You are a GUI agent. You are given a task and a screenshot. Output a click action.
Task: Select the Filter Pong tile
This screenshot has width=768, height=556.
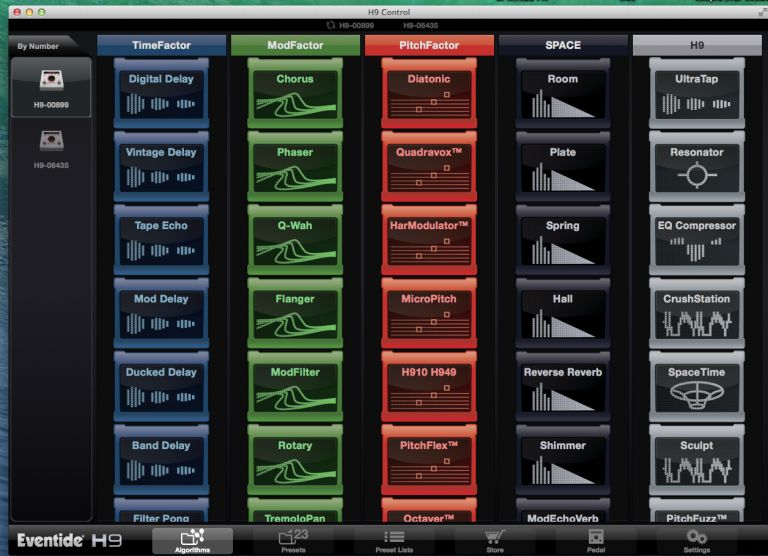click(x=161, y=511)
